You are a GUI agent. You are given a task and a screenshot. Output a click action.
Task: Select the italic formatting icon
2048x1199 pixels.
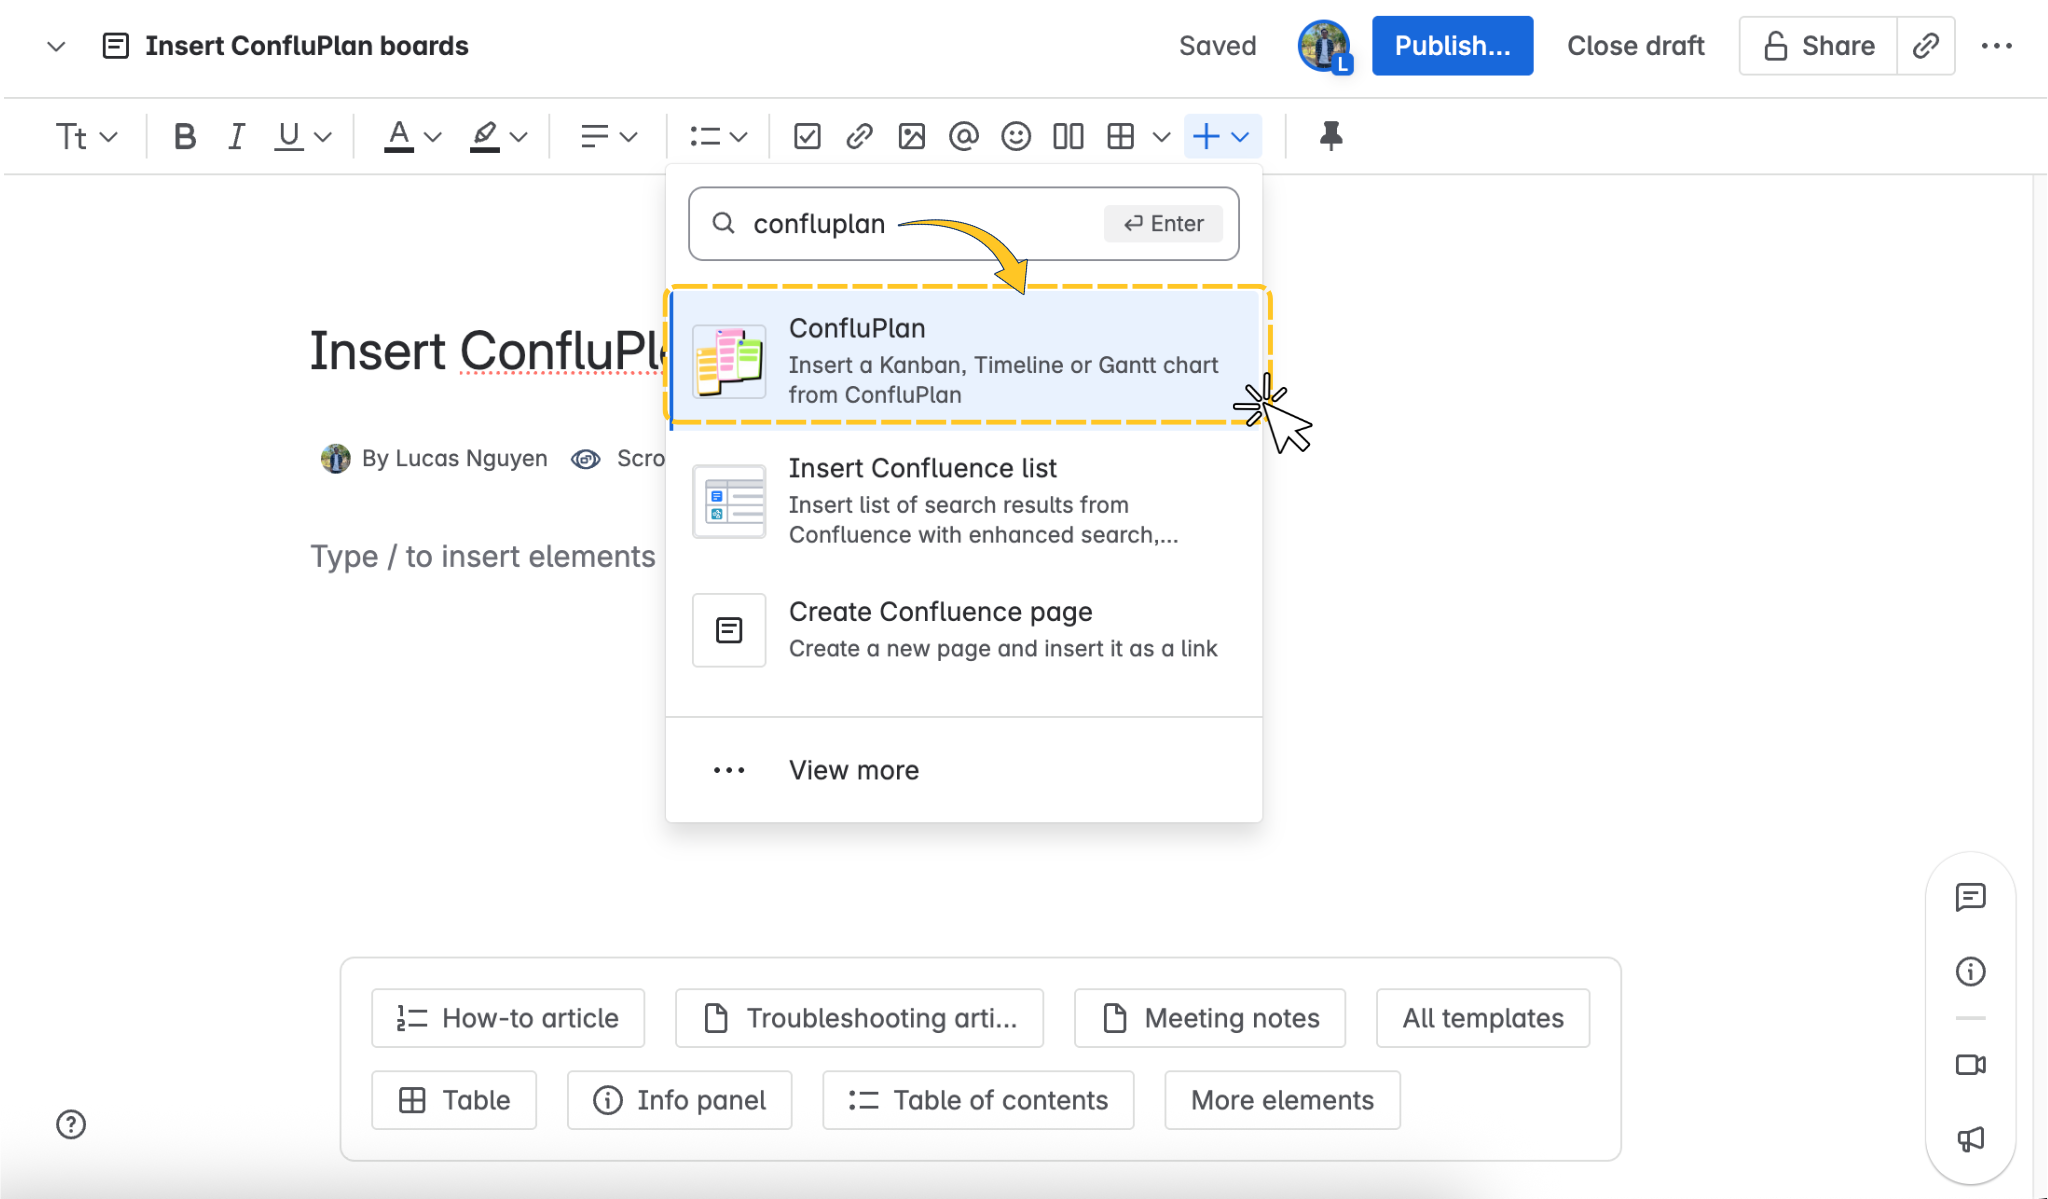tap(236, 136)
